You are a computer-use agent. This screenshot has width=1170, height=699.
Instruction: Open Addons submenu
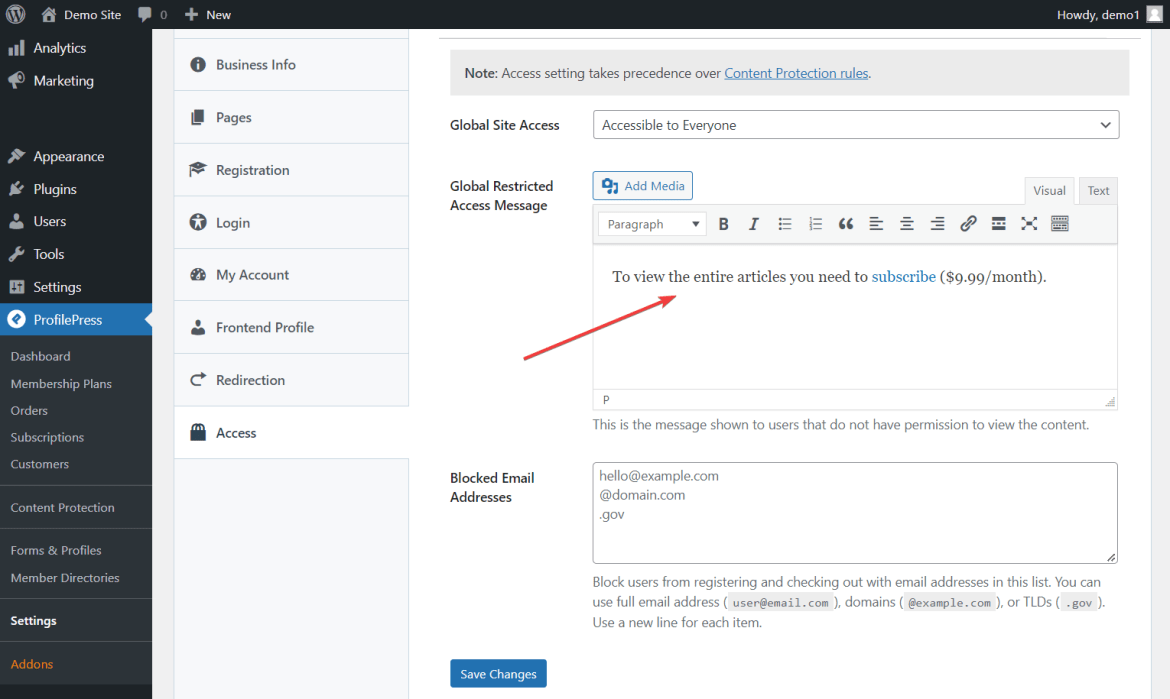(x=31, y=664)
